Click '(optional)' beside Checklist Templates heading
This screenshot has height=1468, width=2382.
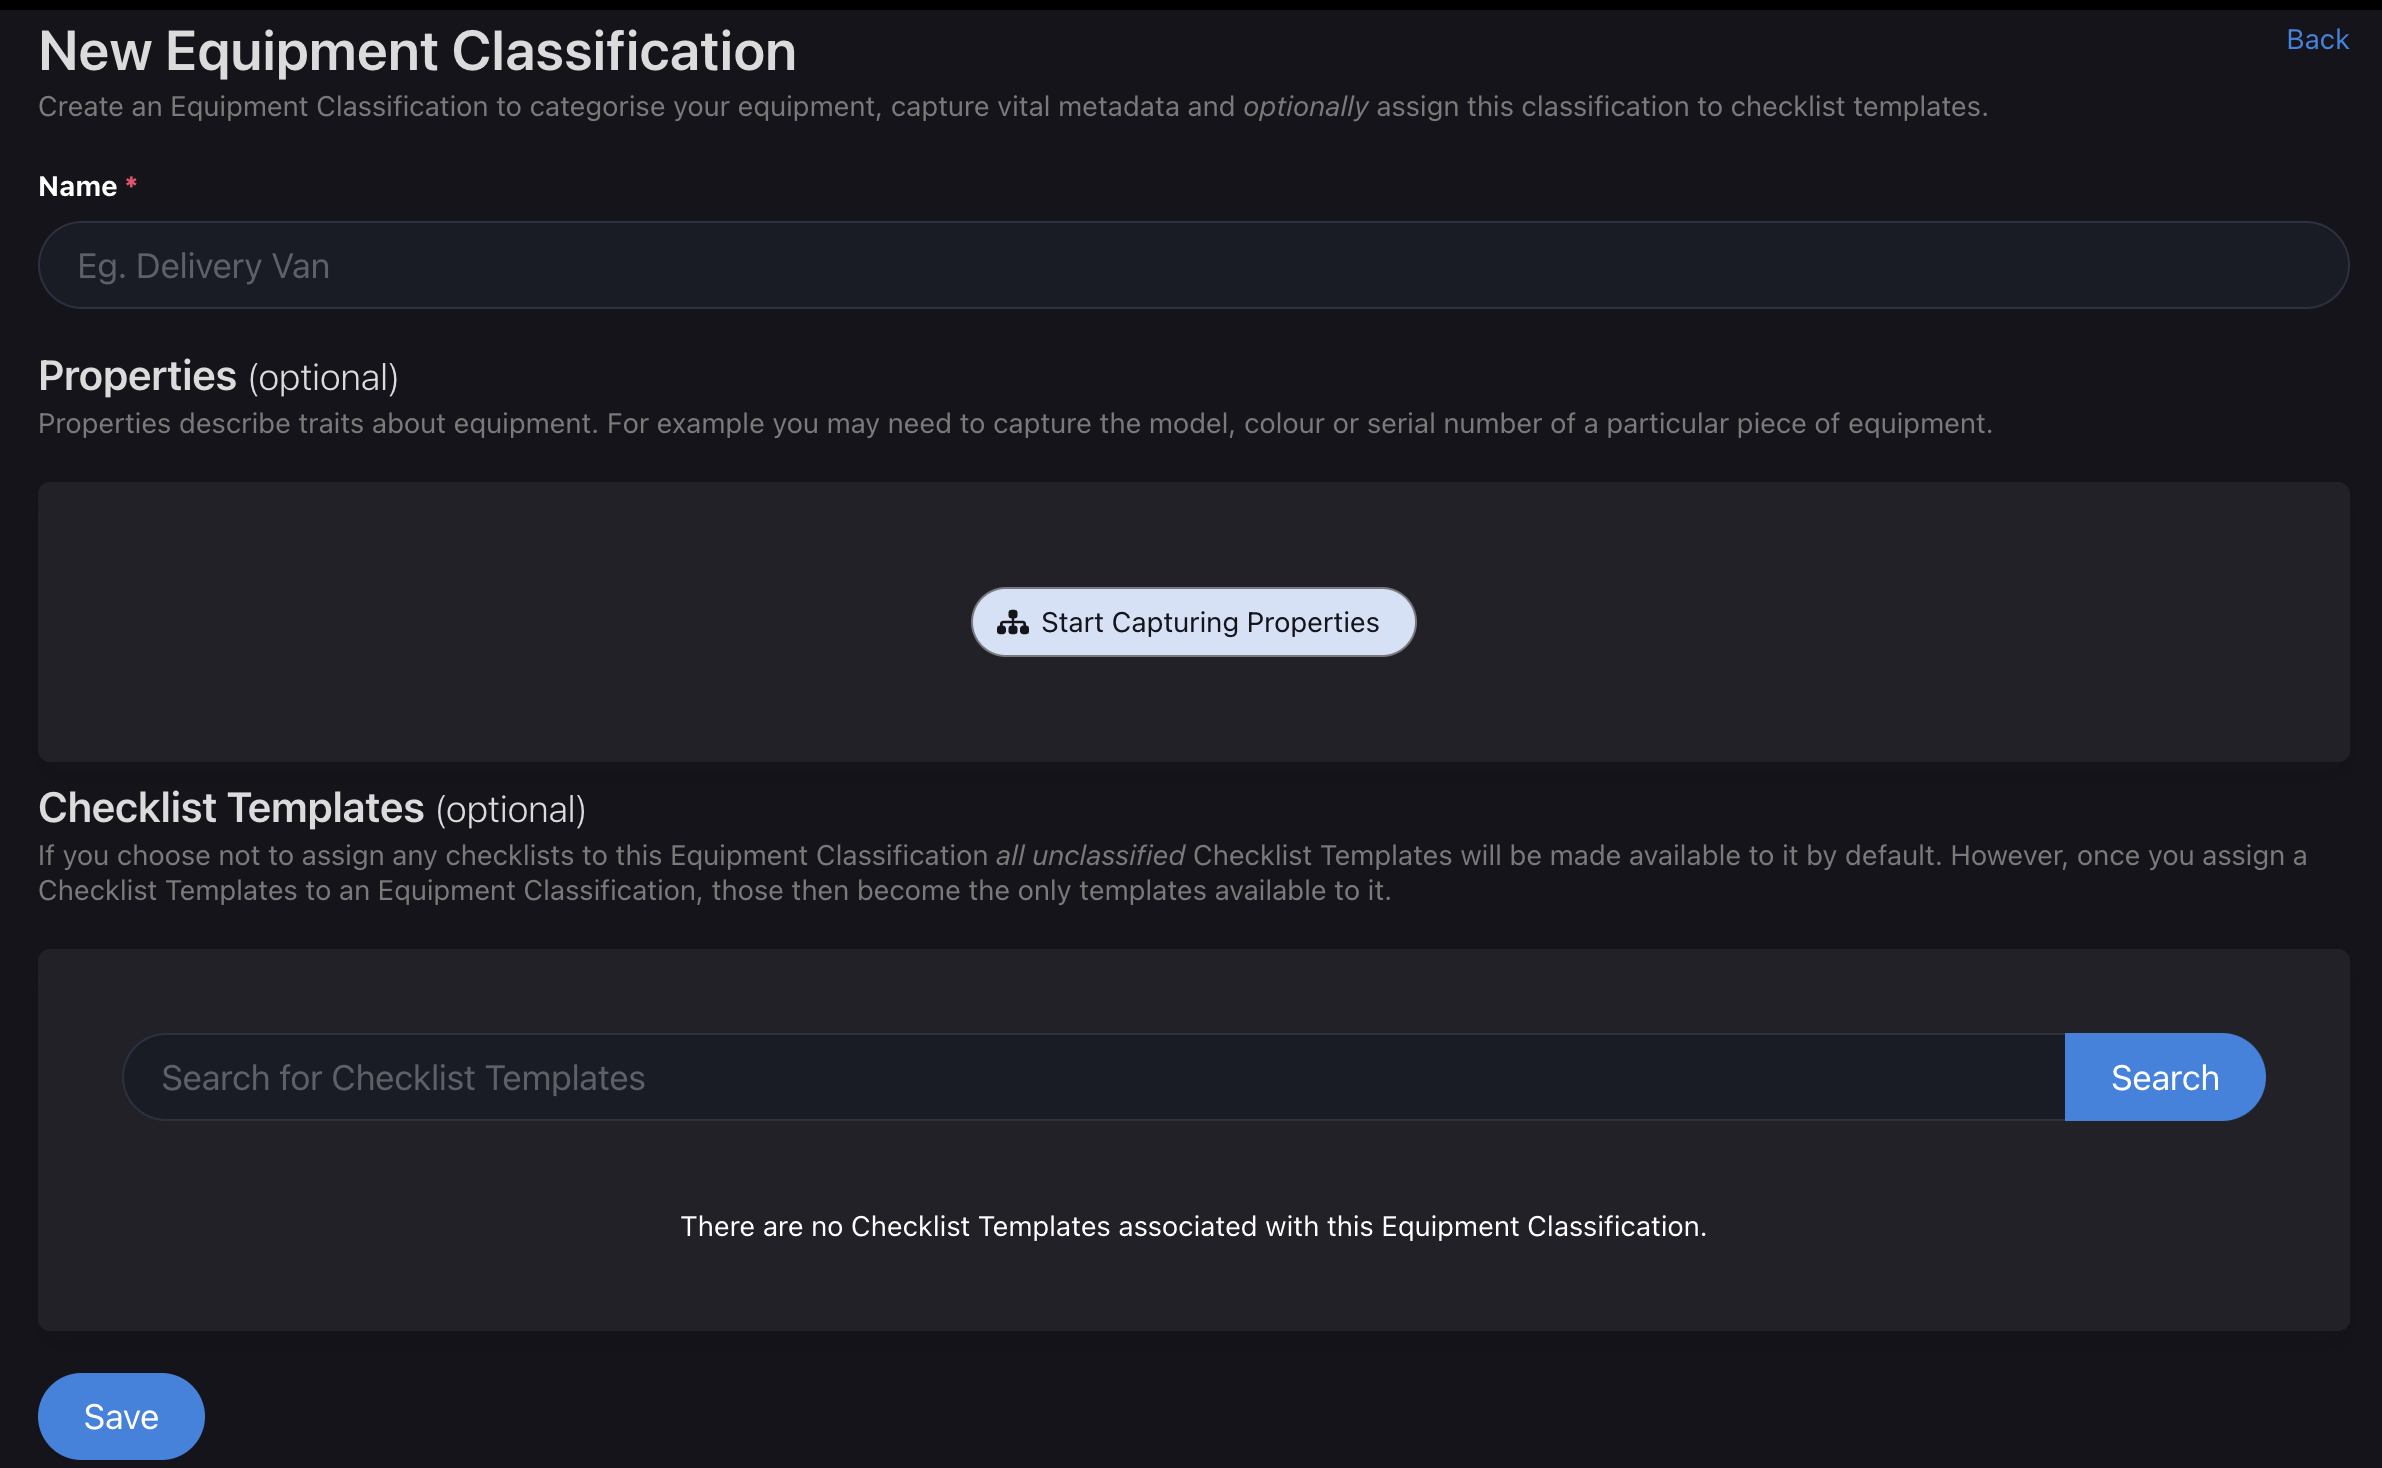510,810
